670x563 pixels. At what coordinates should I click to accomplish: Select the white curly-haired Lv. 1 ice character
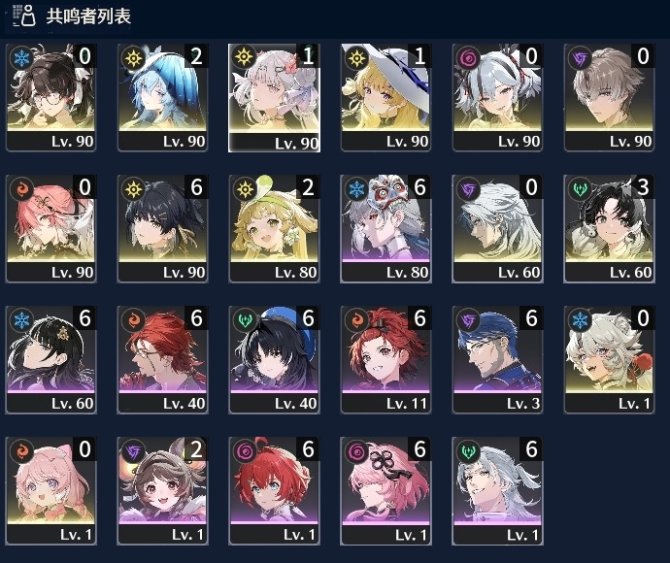pyautogui.click(x=609, y=360)
